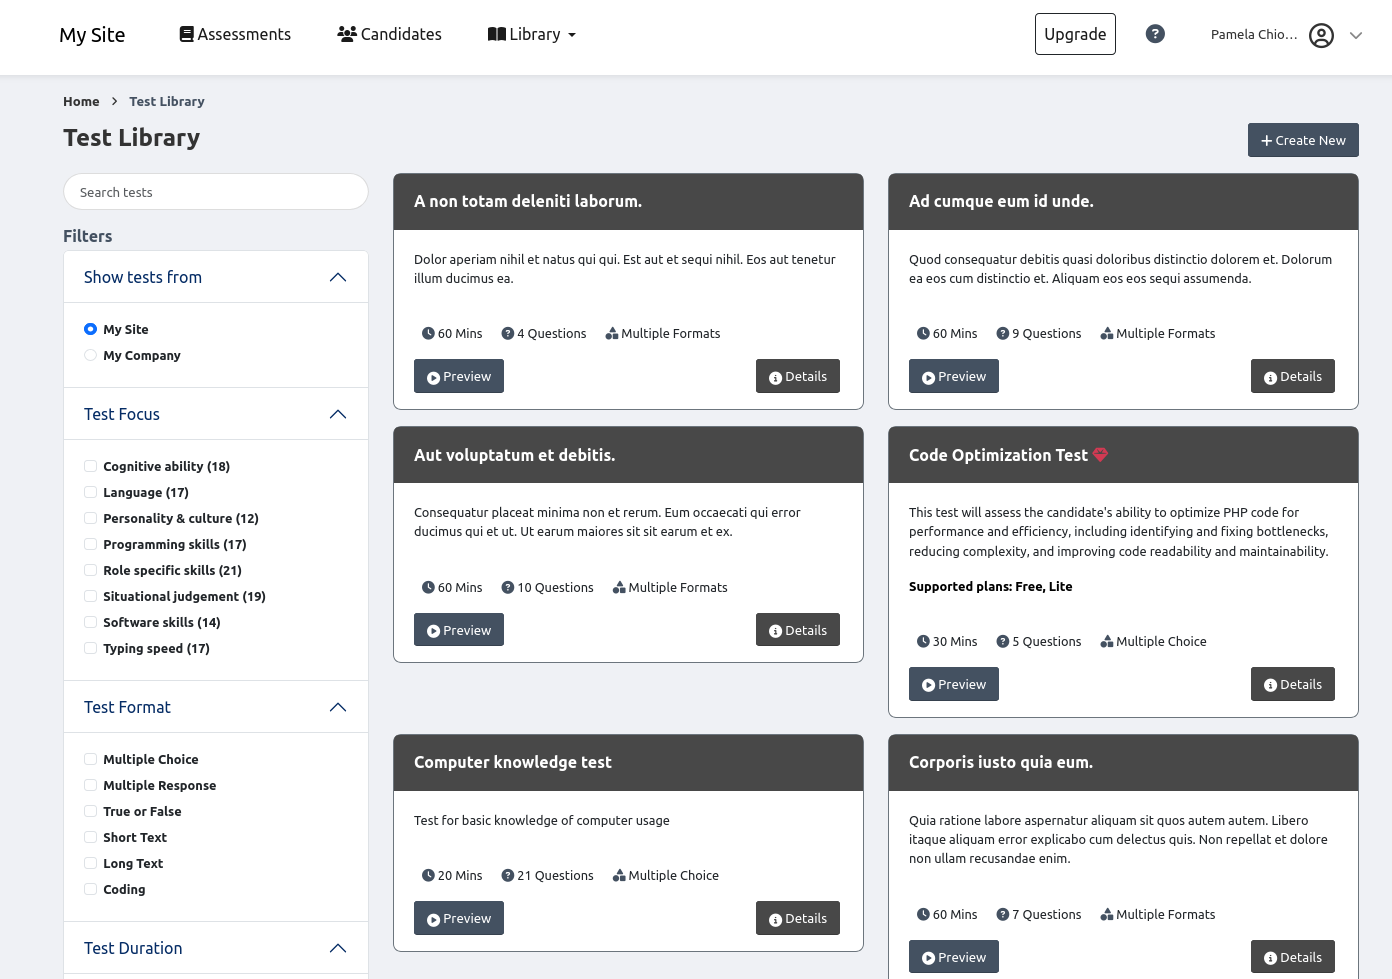Click the red gem icon on Code Optimization Test
This screenshot has height=979, width=1392.
tap(1100, 455)
